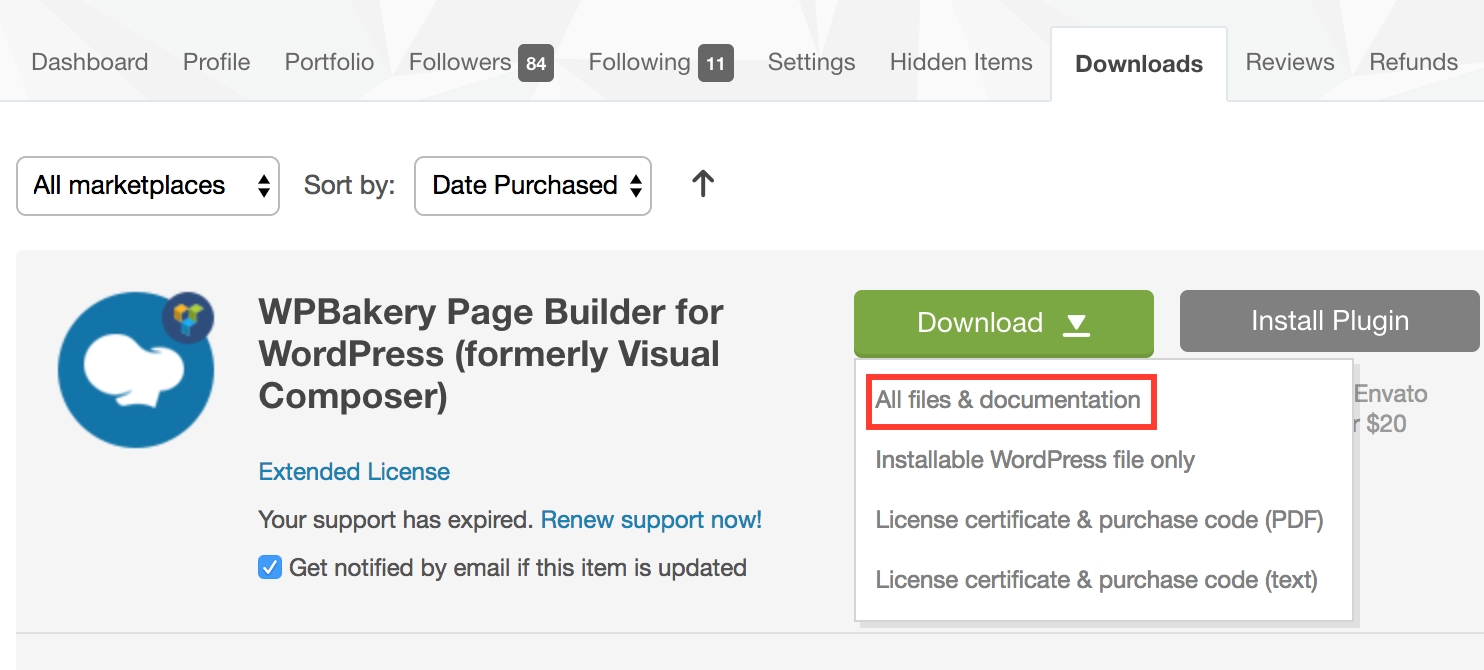
Task: Open the Date Purchased sort dropdown
Action: click(x=533, y=185)
